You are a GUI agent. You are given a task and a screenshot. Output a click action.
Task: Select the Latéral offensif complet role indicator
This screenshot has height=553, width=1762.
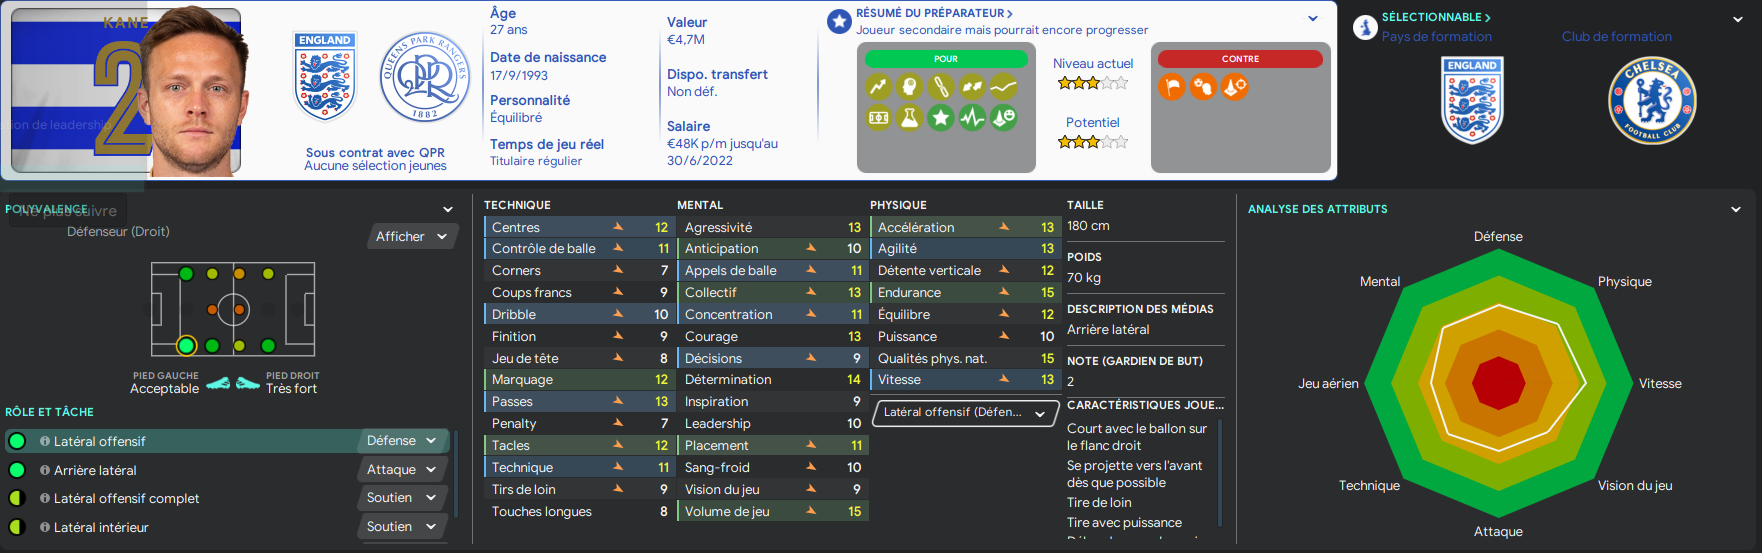click(x=17, y=498)
